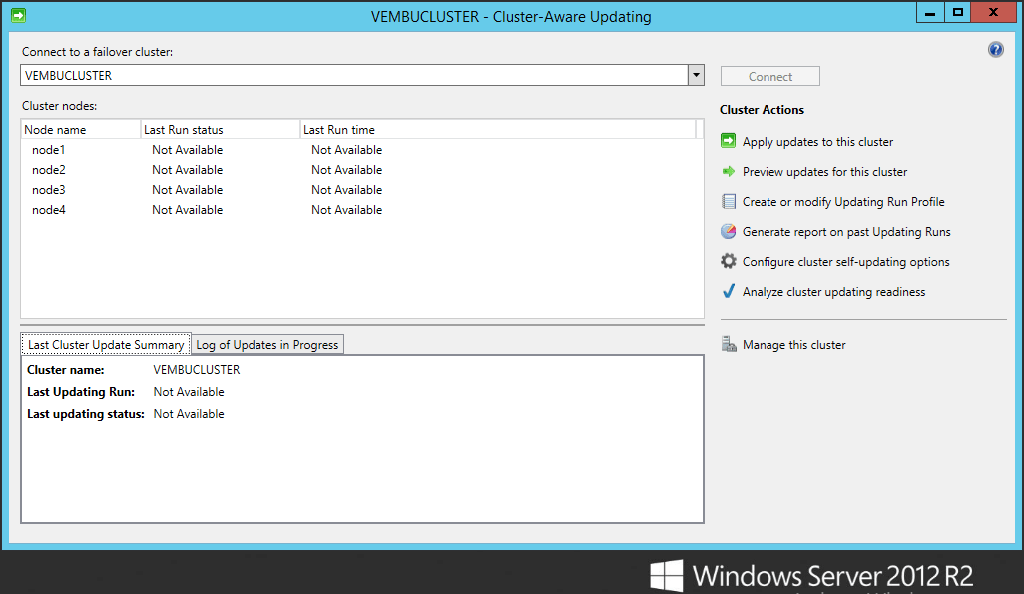Click the Last Updating Run Not Available value
Viewport: 1024px width, 594px height.
(x=189, y=392)
